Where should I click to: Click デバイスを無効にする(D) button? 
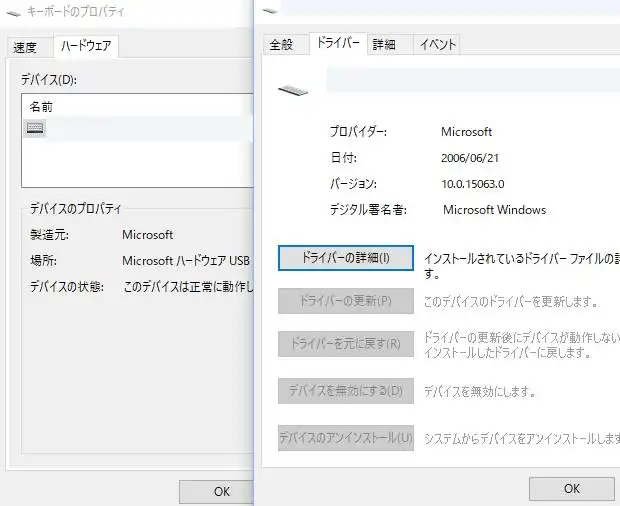pos(346,391)
